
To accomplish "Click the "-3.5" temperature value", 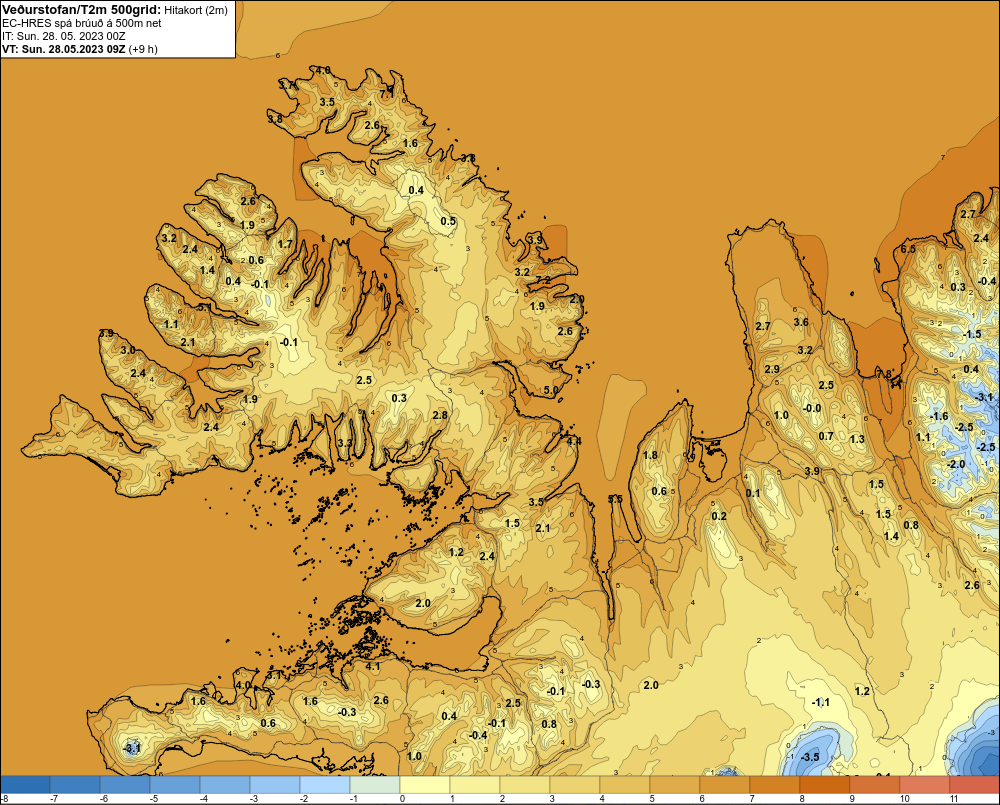I will [809, 757].
